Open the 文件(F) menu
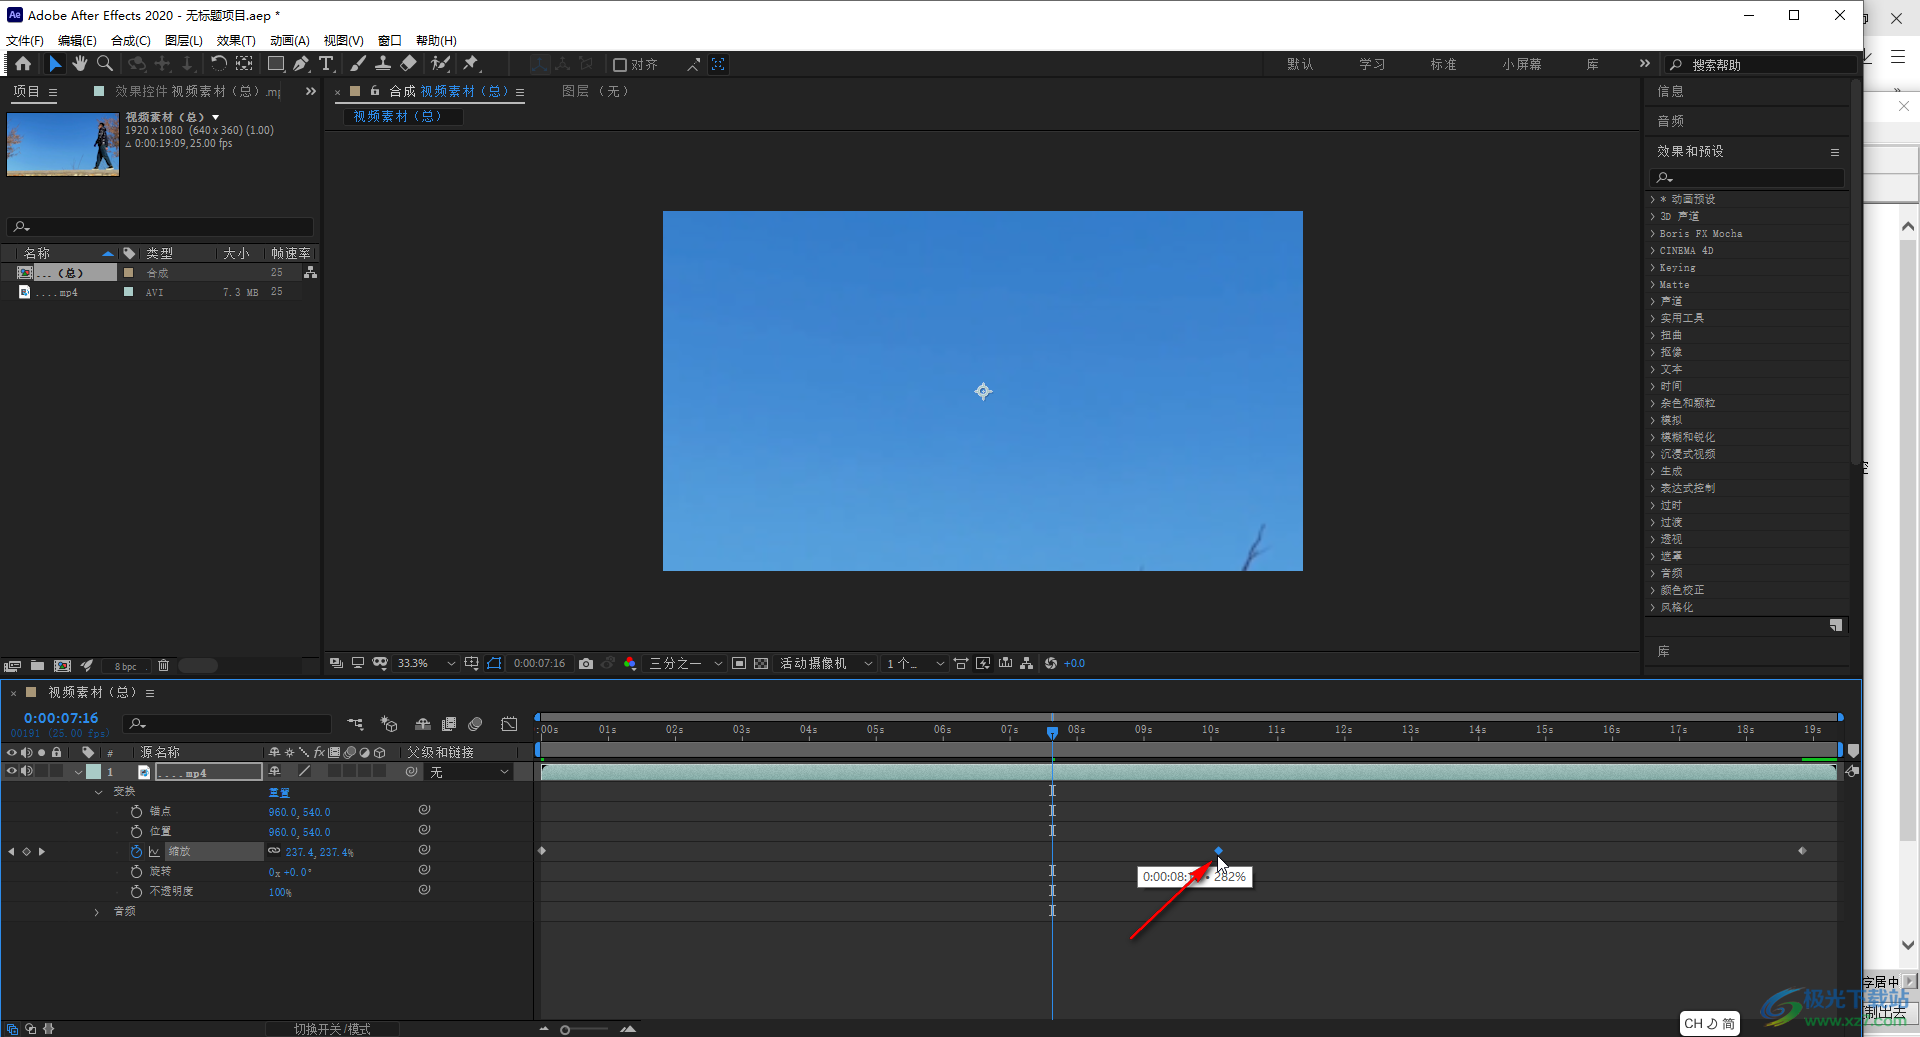The image size is (1920, 1037). click(x=25, y=41)
